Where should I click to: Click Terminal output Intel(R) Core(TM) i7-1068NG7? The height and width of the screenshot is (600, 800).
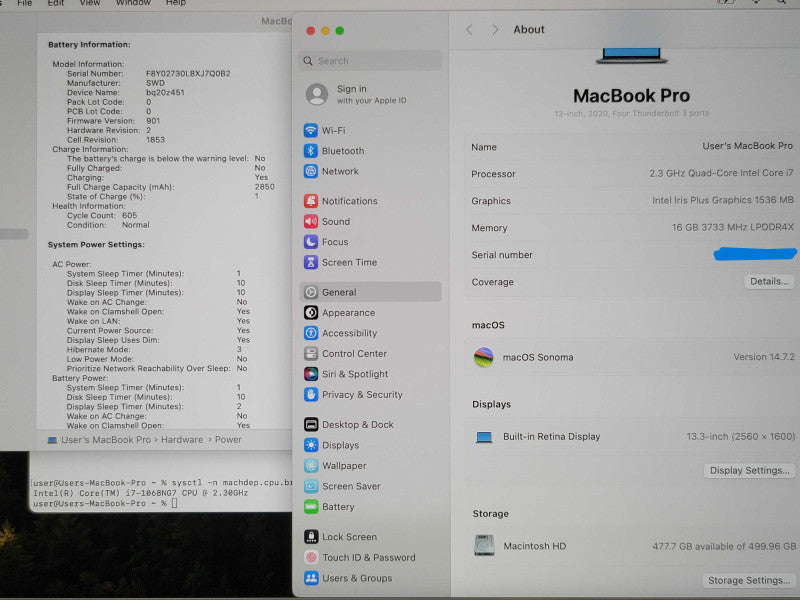(140, 493)
